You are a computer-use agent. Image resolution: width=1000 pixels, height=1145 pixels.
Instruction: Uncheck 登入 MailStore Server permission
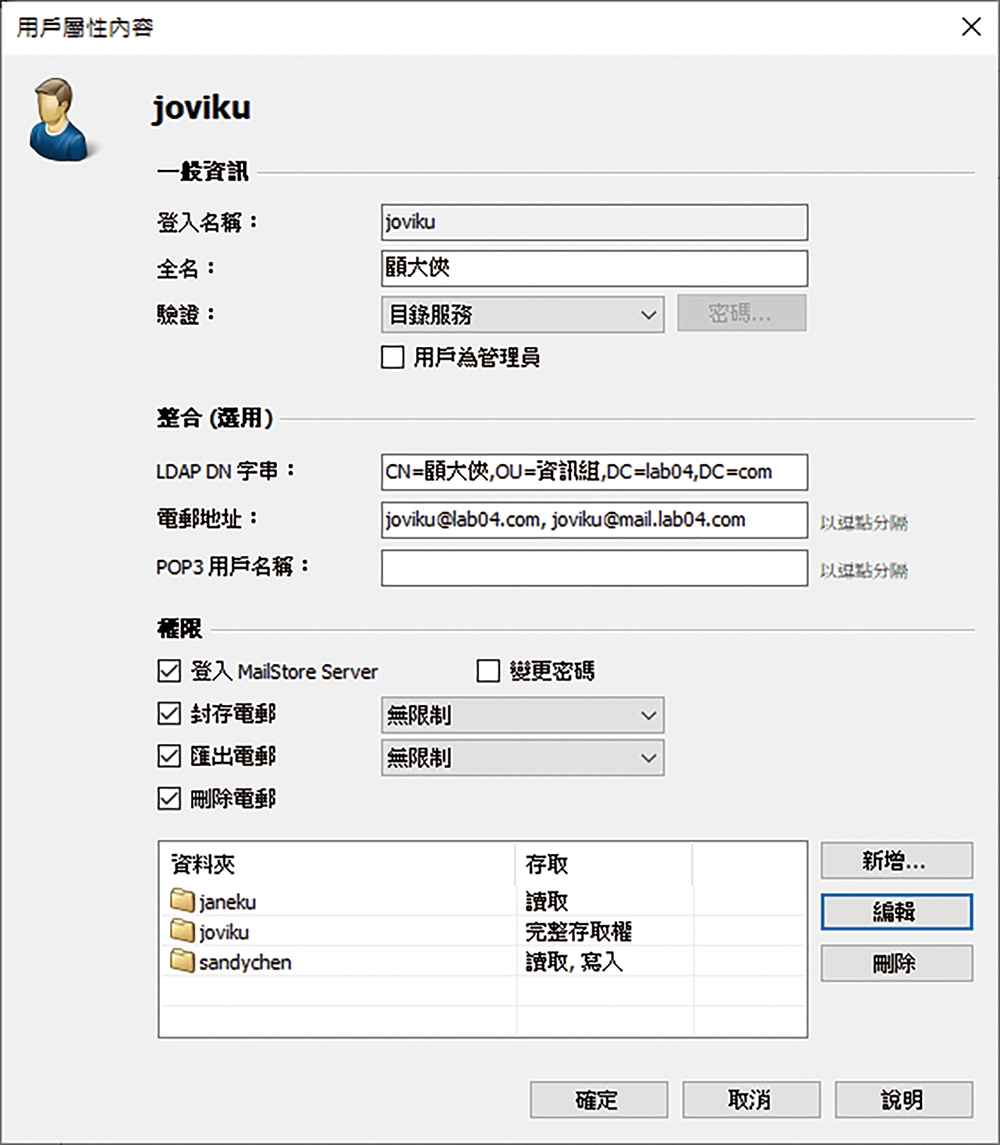pyautogui.click(x=169, y=670)
